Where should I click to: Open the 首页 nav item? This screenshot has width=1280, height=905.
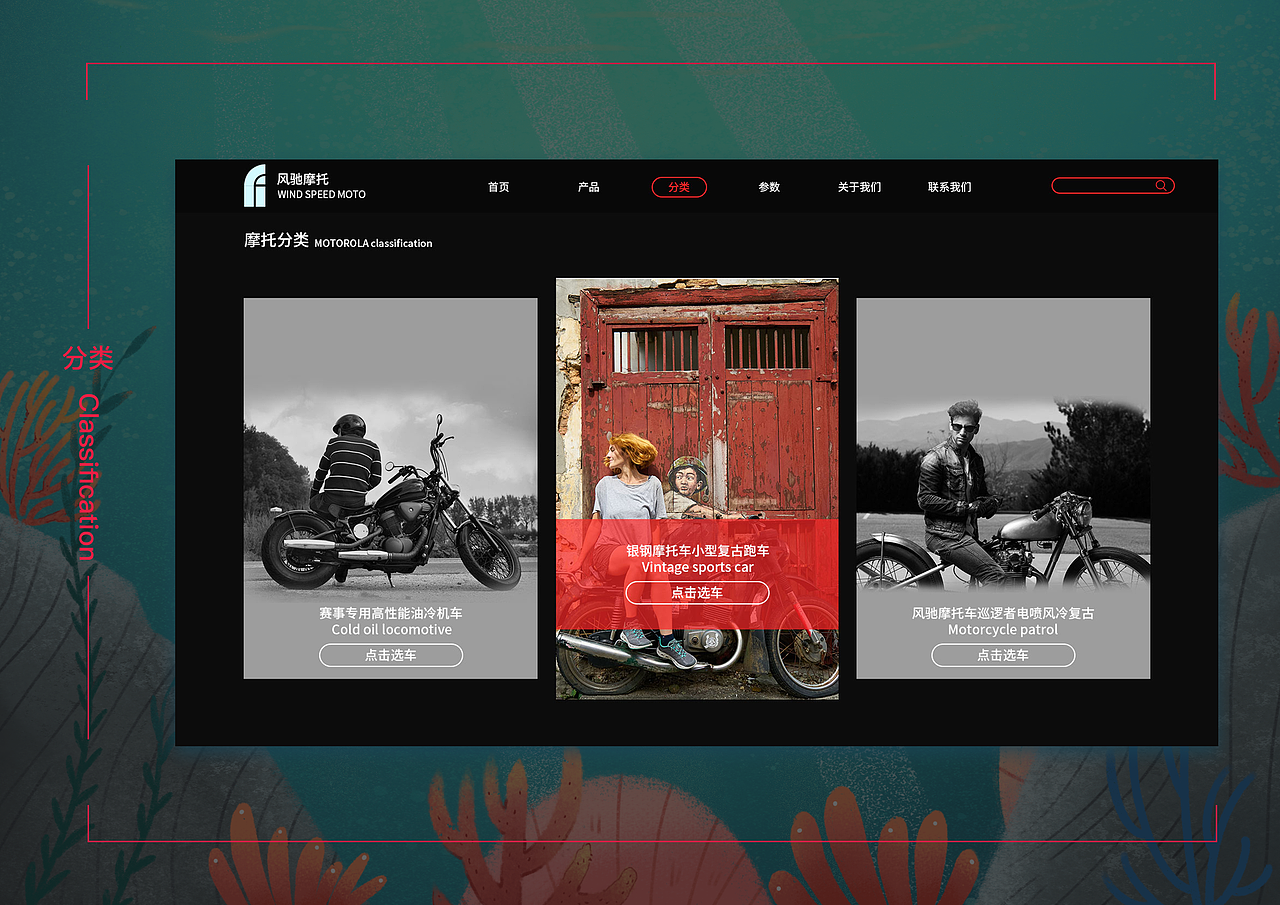coord(498,187)
